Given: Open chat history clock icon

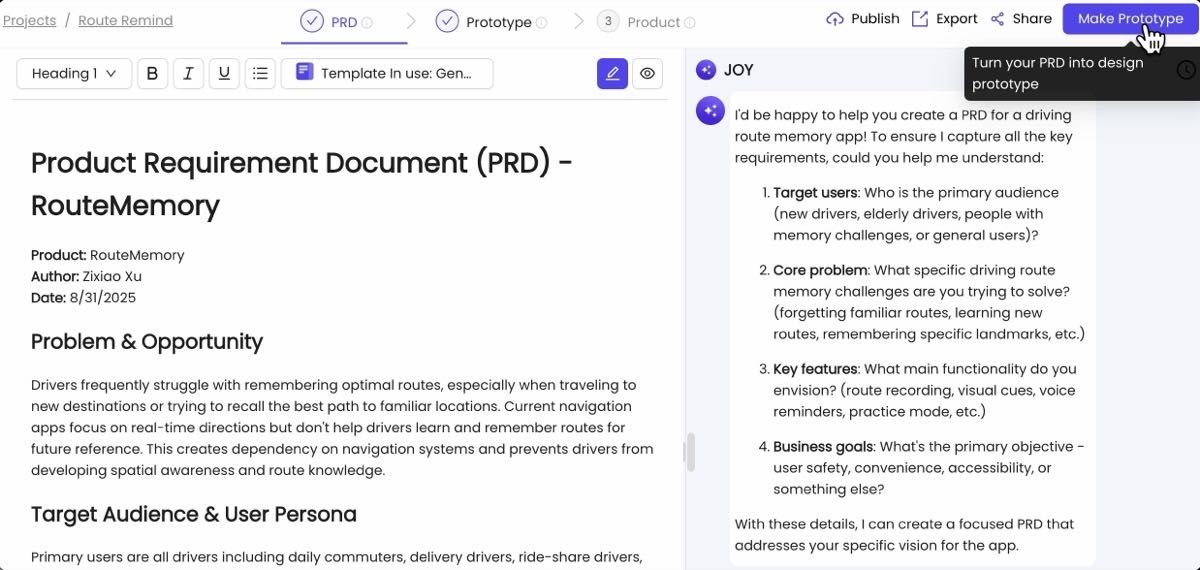Looking at the screenshot, I should (x=1186, y=70).
